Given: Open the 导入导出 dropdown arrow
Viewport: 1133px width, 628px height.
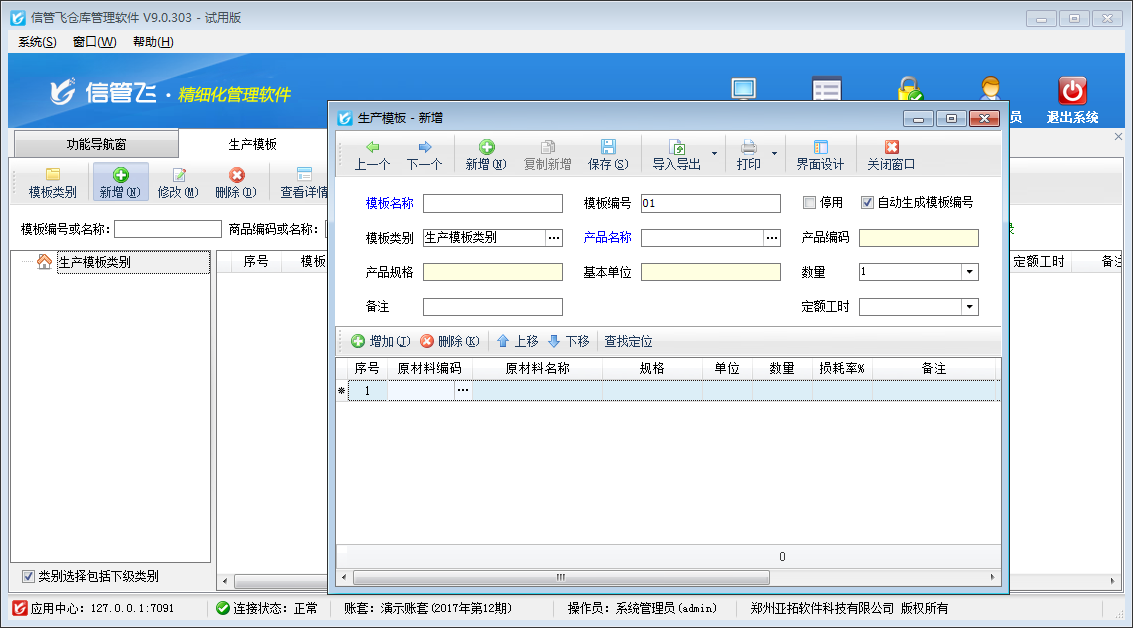Looking at the screenshot, I should click(x=714, y=154).
